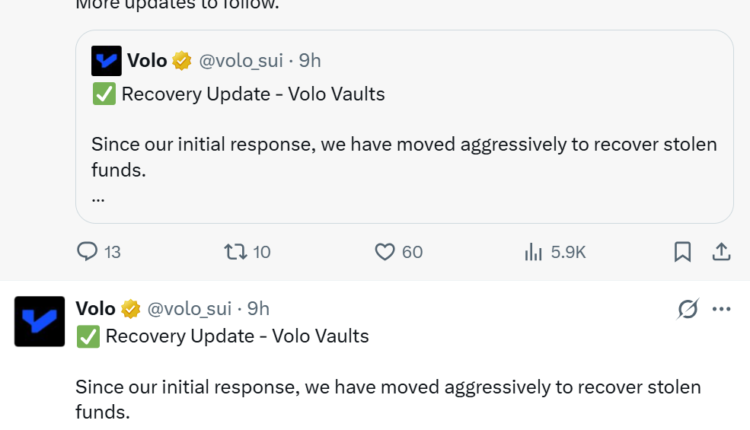Open the lower tweet's Recovery Update text
750x430 pixels.
(x=236, y=337)
